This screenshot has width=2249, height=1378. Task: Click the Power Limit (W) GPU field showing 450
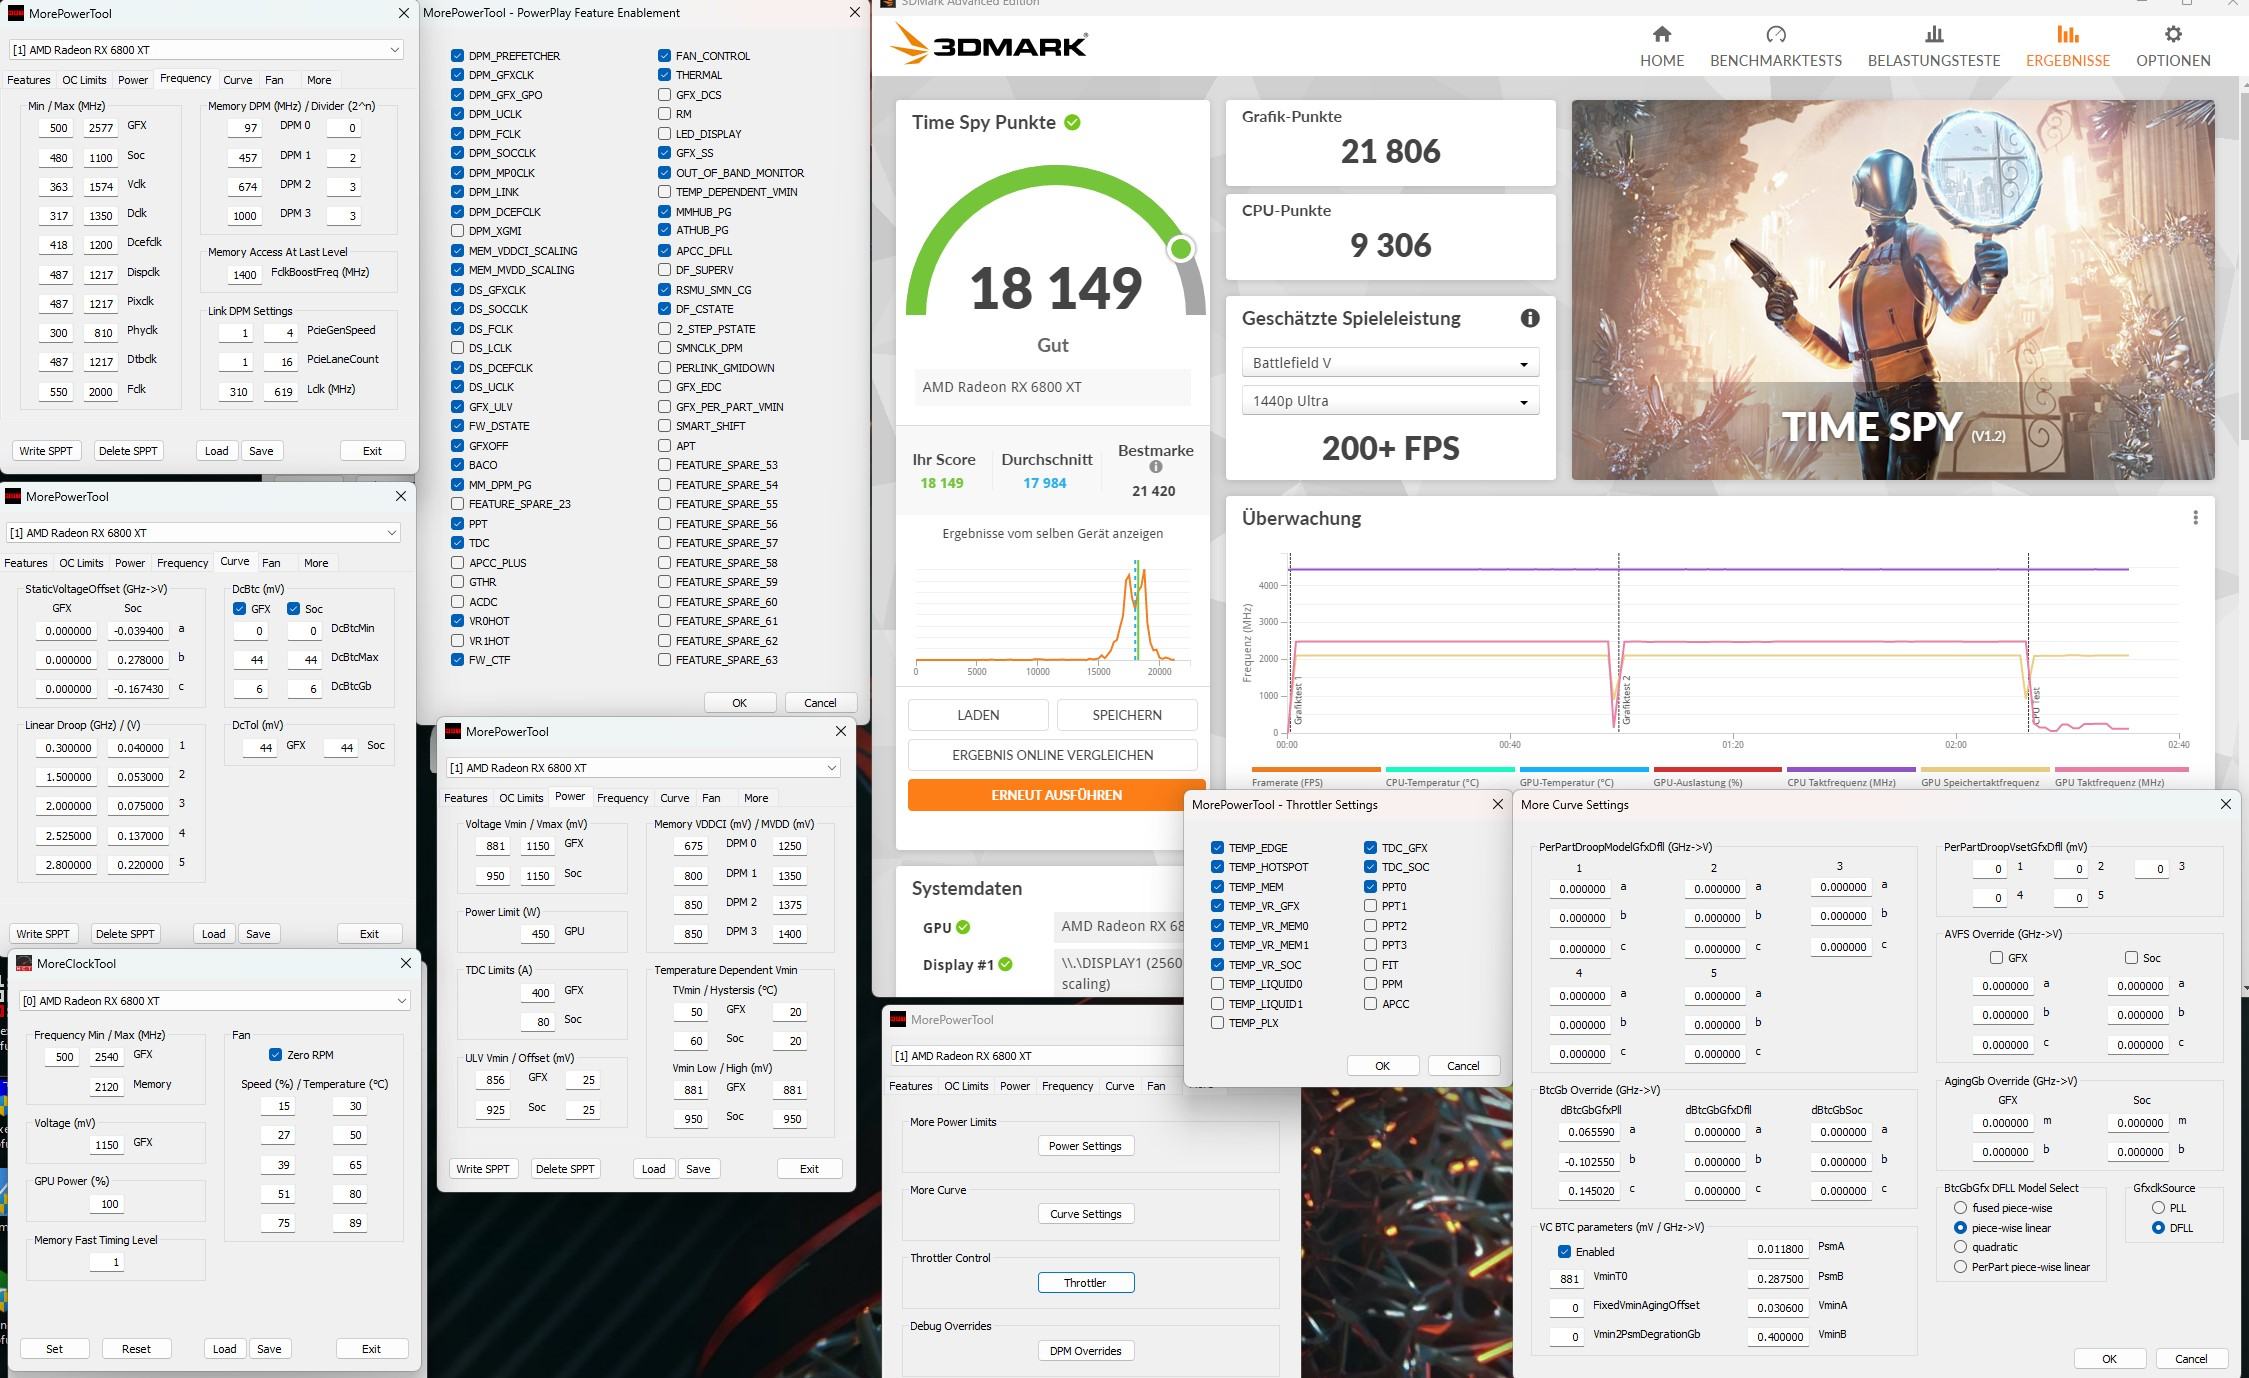(536, 933)
